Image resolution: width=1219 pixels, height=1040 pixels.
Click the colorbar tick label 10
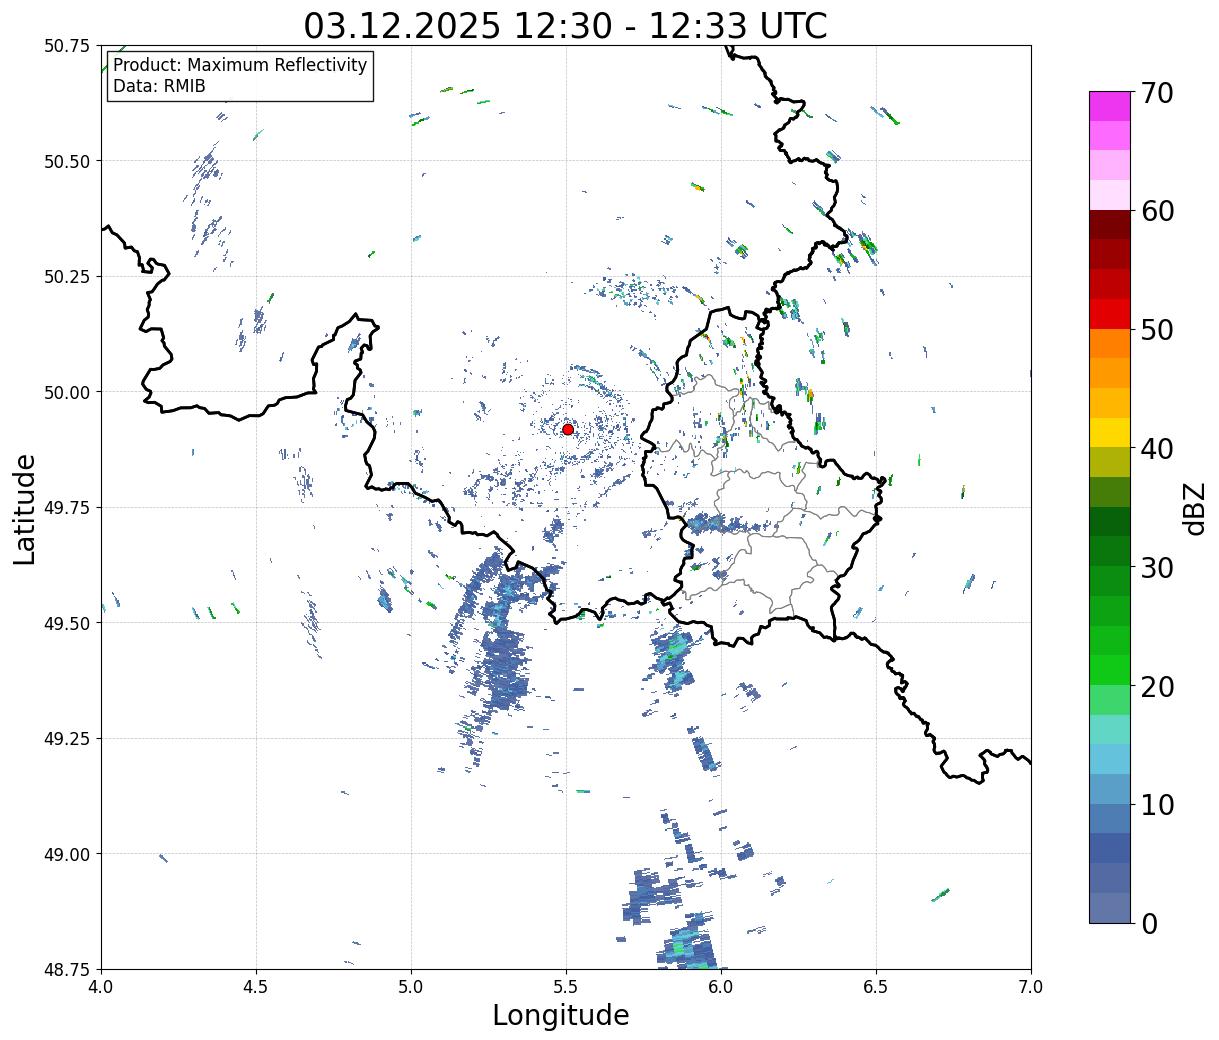click(x=1157, y=805)
